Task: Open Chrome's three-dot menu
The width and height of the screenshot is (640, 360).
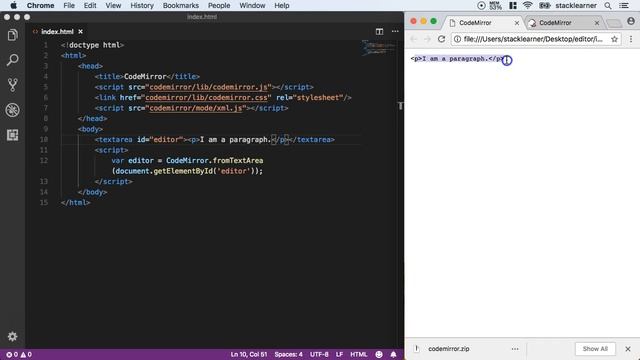Action: [631, 39]
